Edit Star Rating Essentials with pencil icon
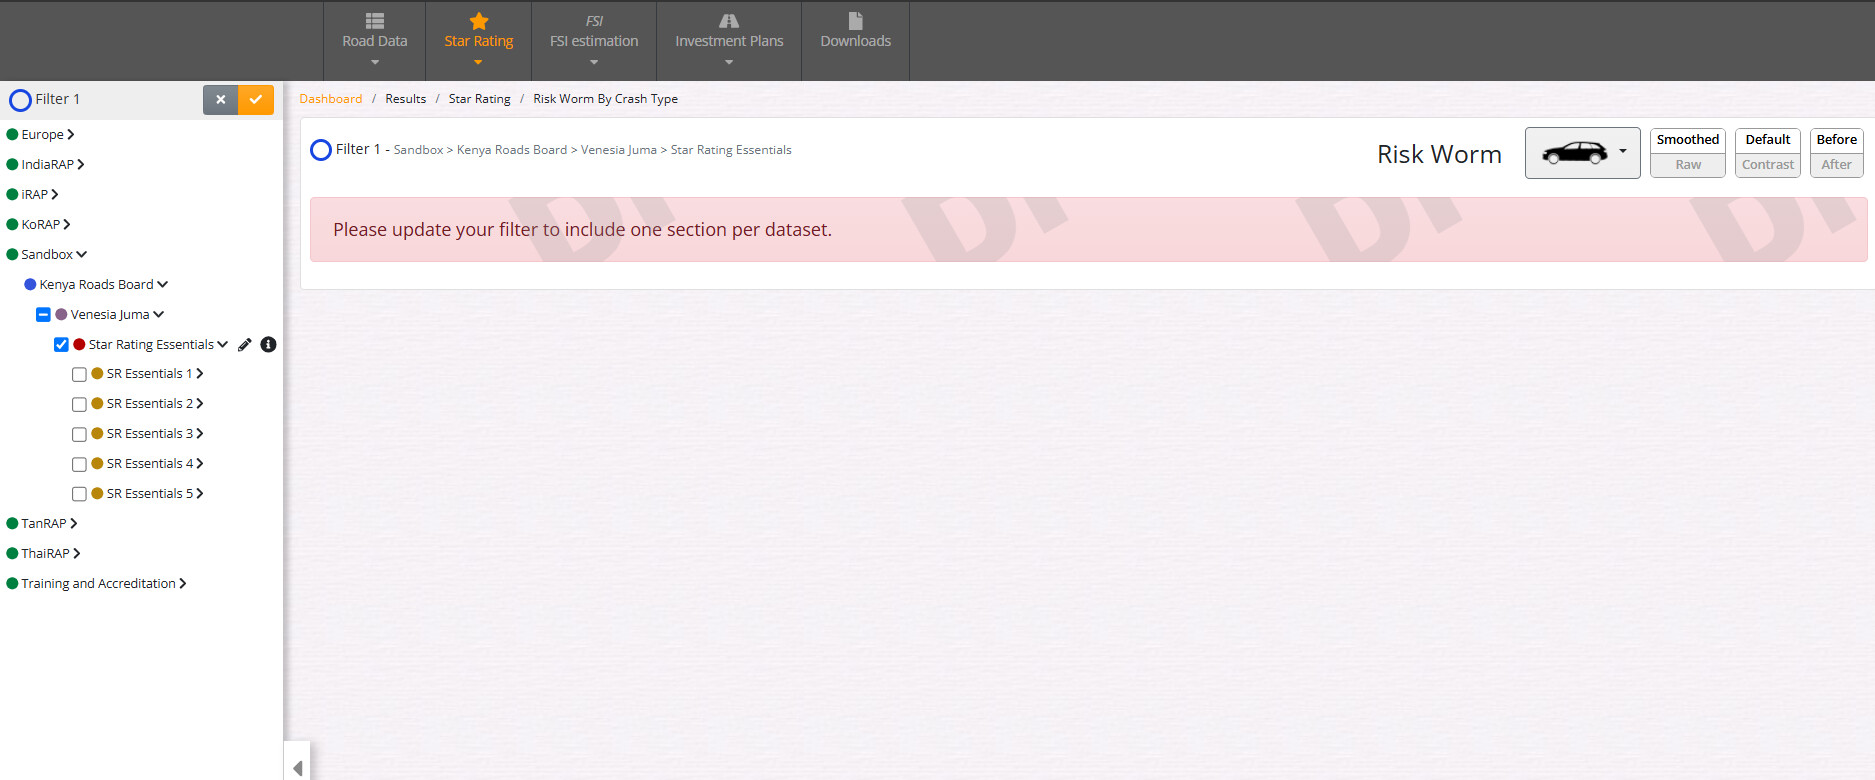Image resolution: width=1875 pixels, height=780 pixels. [245, 344]
